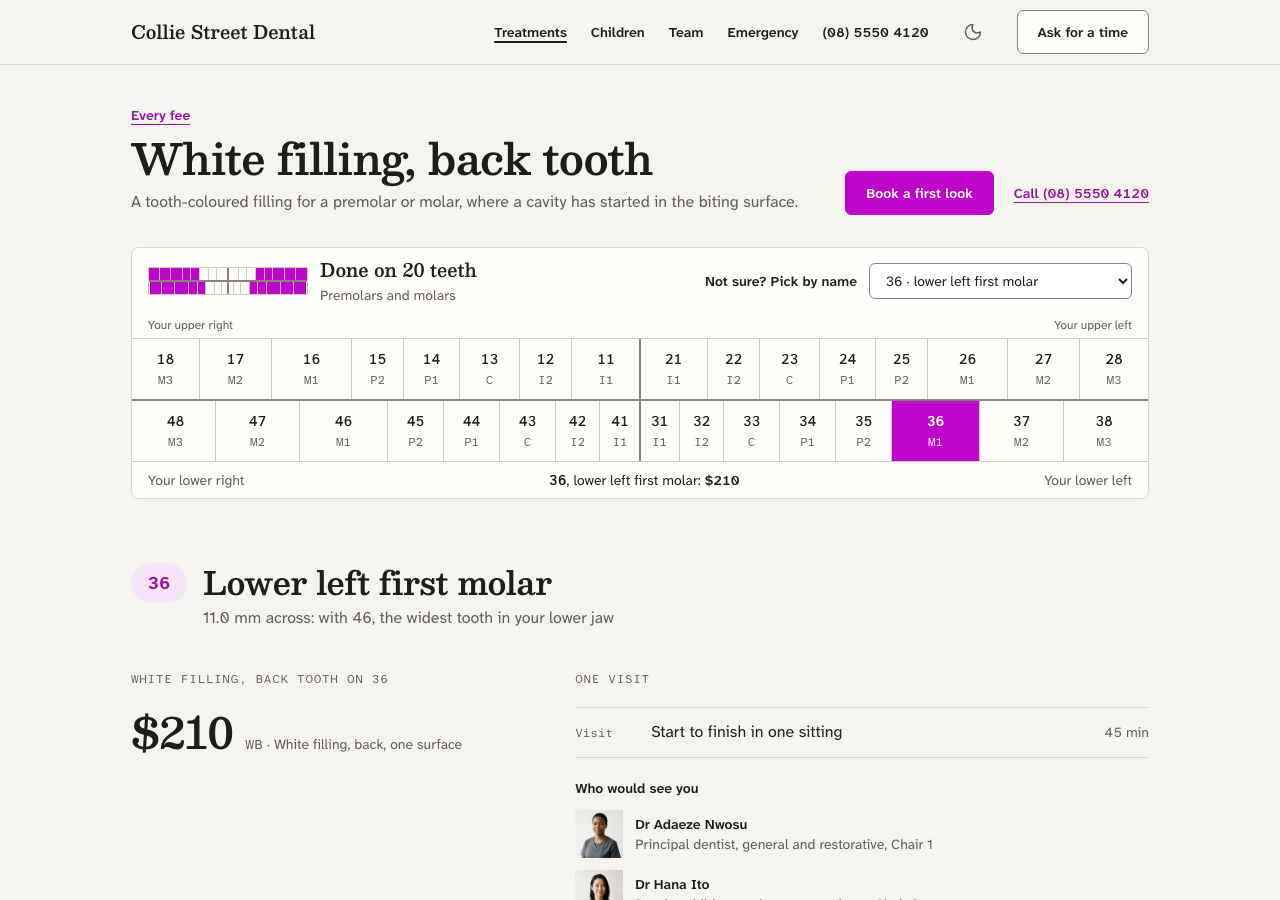This screenshot has width=1280, height=900.
Task: Select tooth 44 in the chart
Action: [472, 431]
